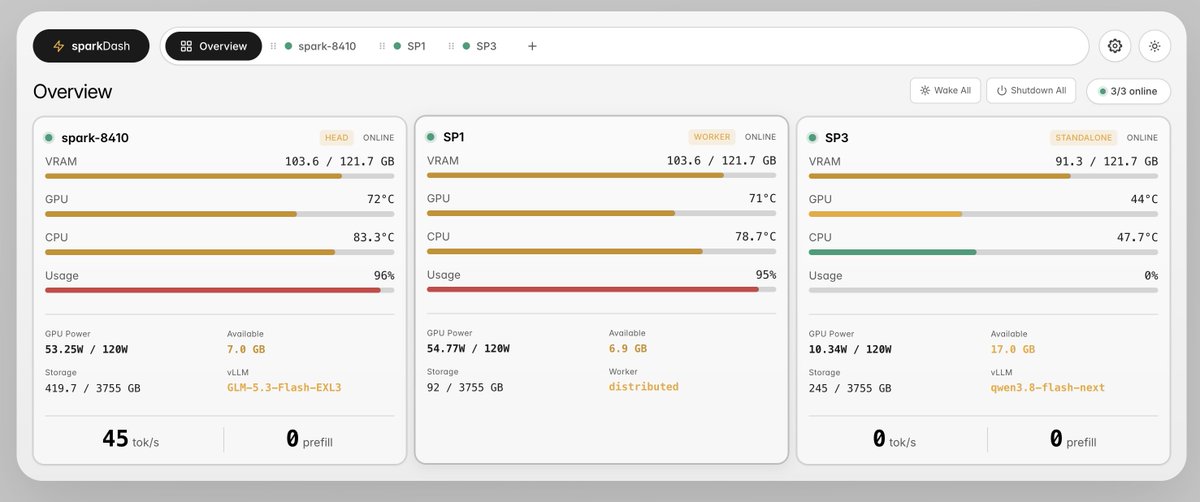Image resolution: width=1200 pixels, height=502 pixels.
Task: Click the green status dot on SP3 card
Action: pos(812,138)
